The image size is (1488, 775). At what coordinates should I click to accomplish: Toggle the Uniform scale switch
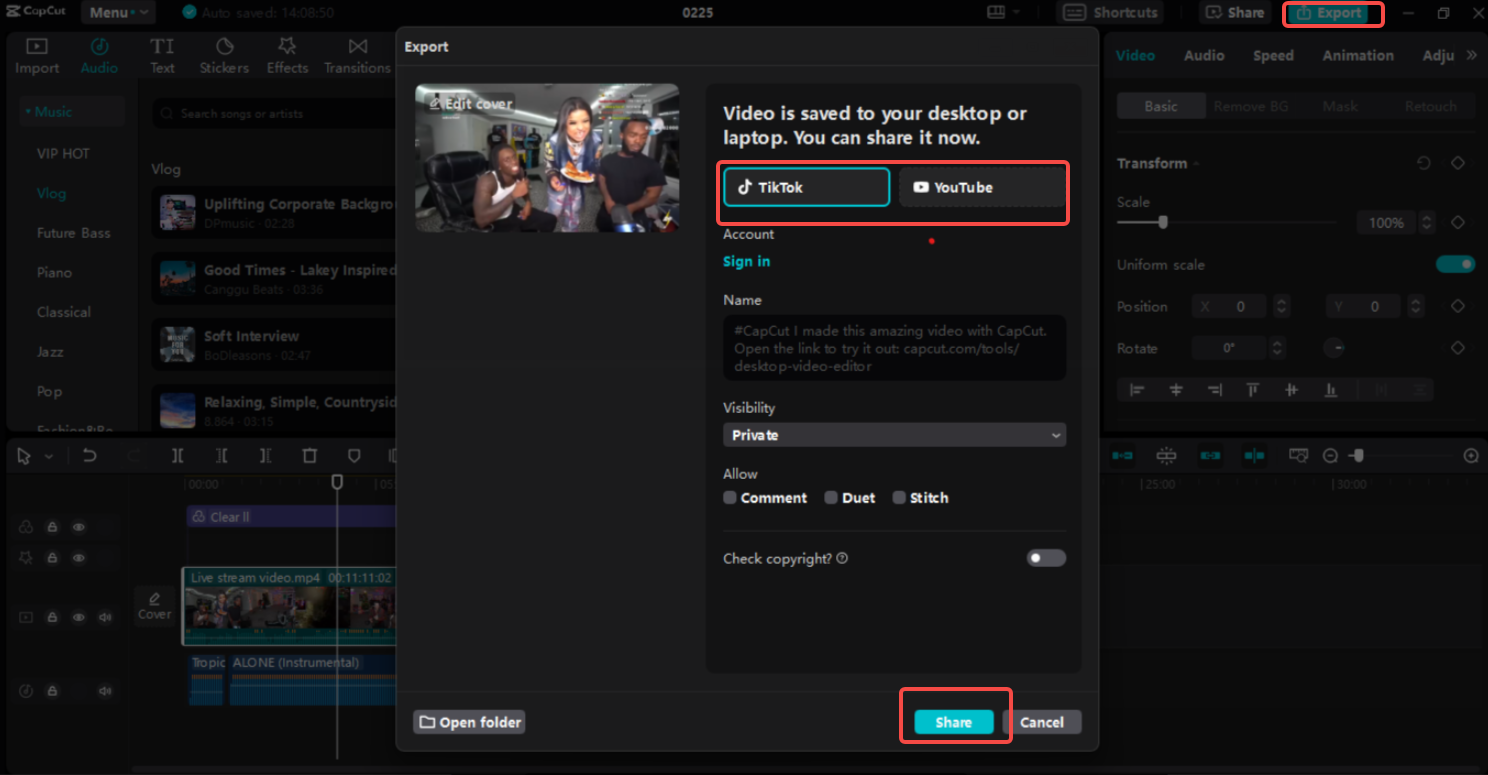[x=1455, y=264]
